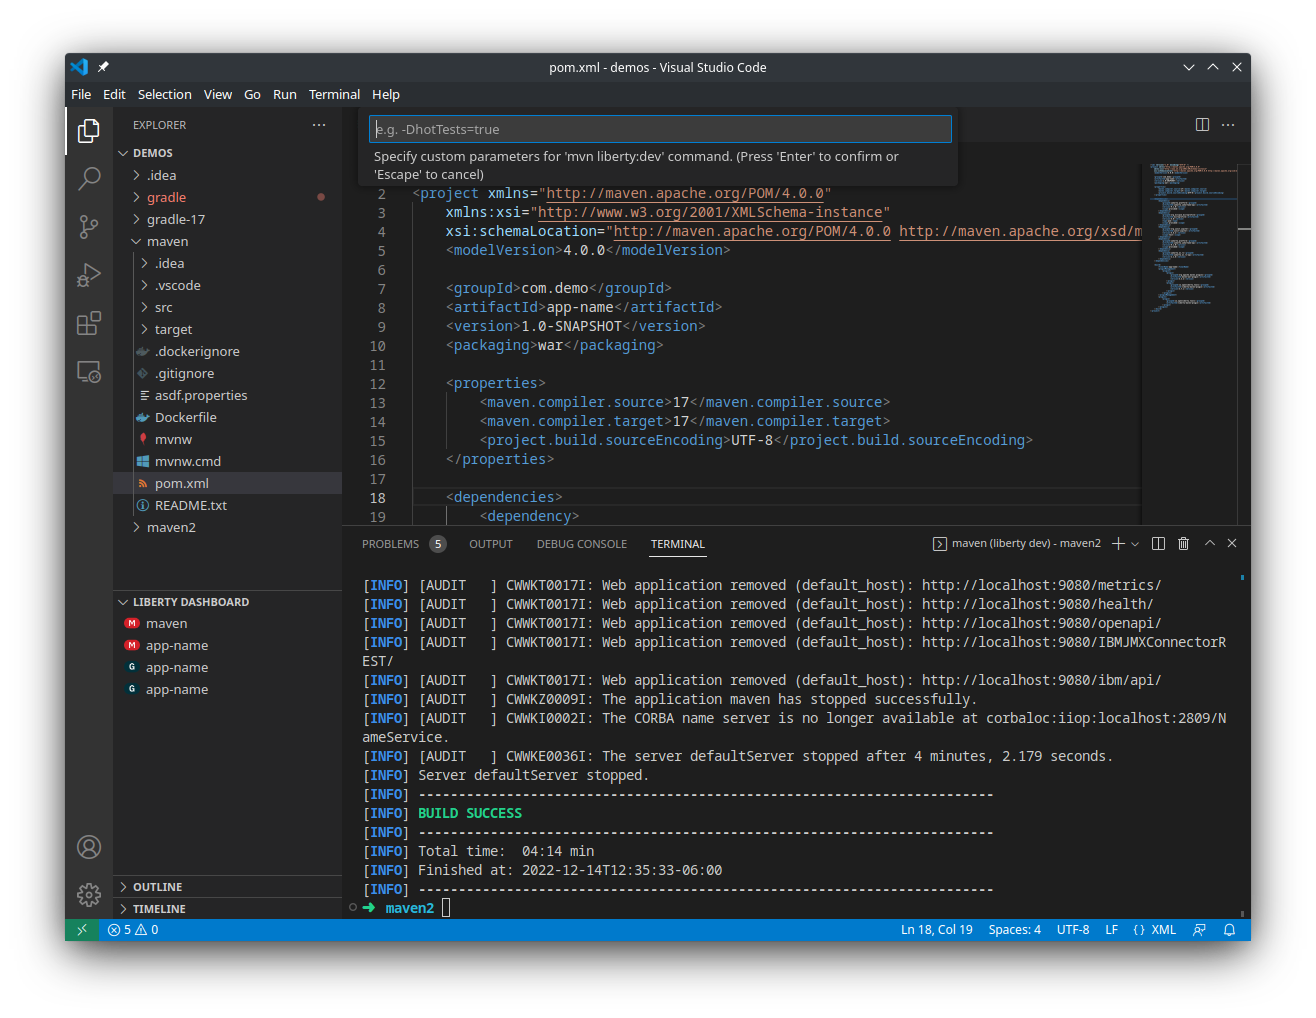The height and width of the screenshot is (1018, 1316).
Task: Open the Remote Explorer view icon
Action: [x=89, y=372]
